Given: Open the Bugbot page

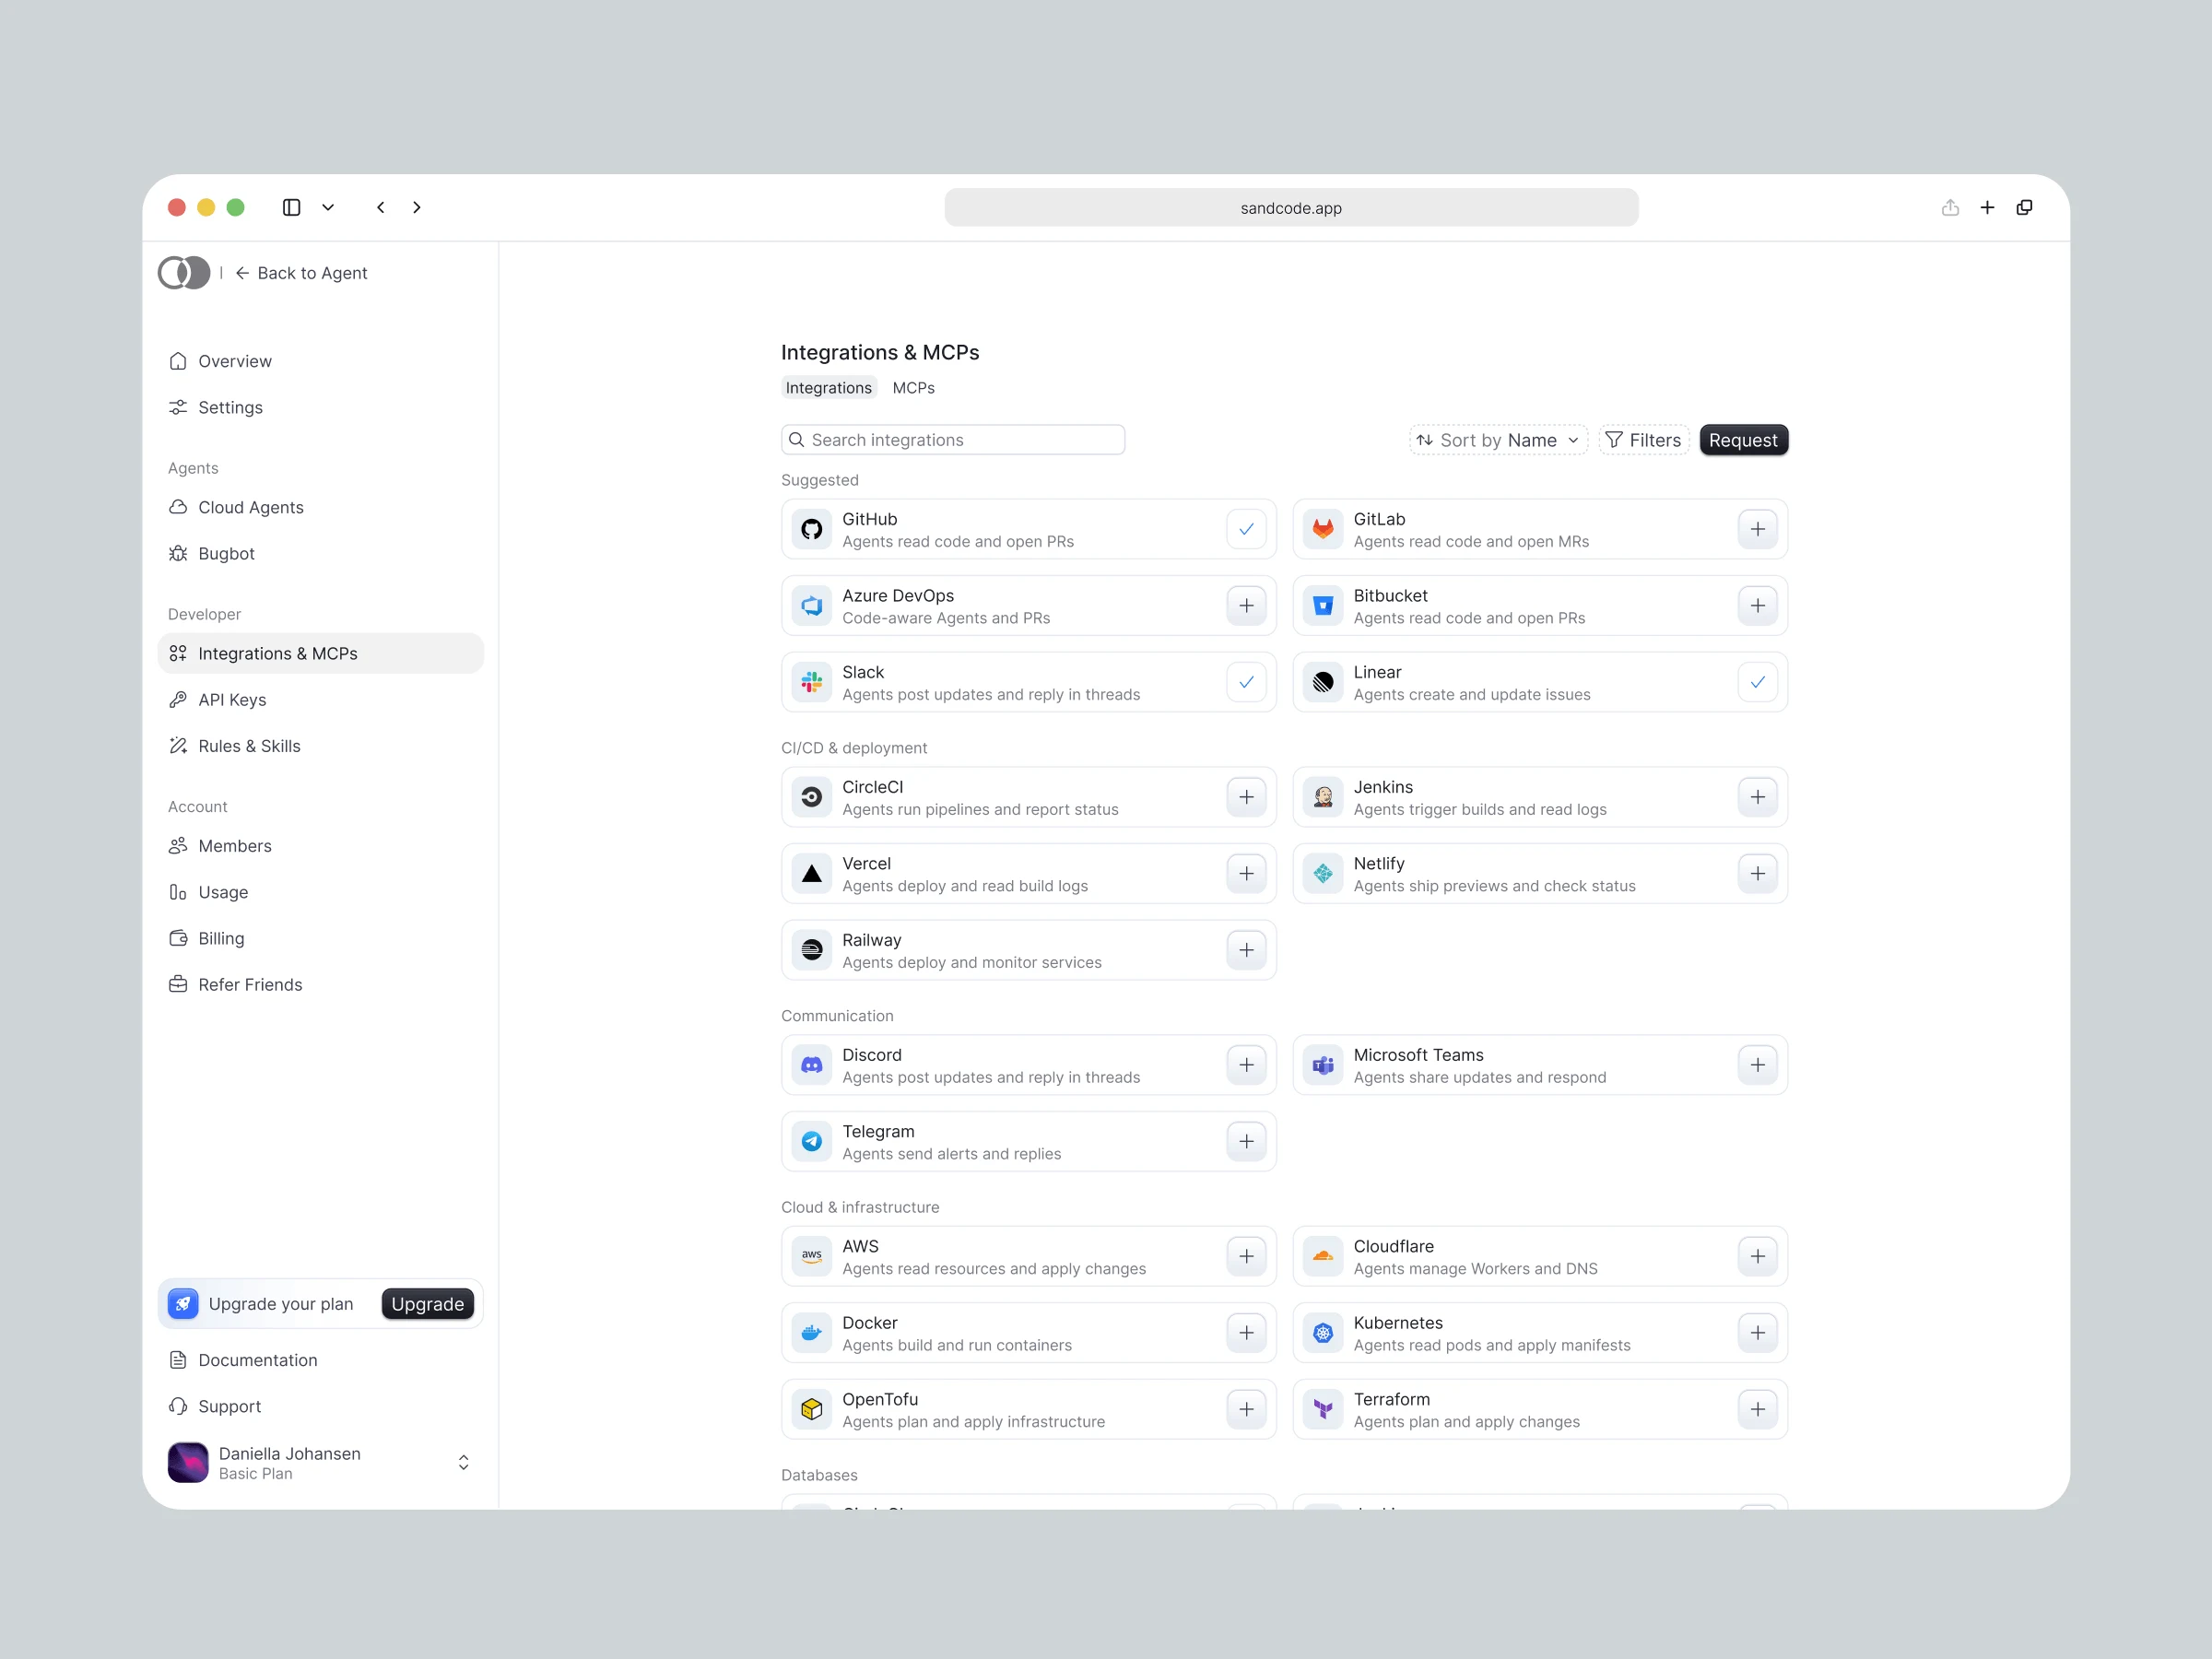Looking at the screenshot, I should [x=320, y=553].
